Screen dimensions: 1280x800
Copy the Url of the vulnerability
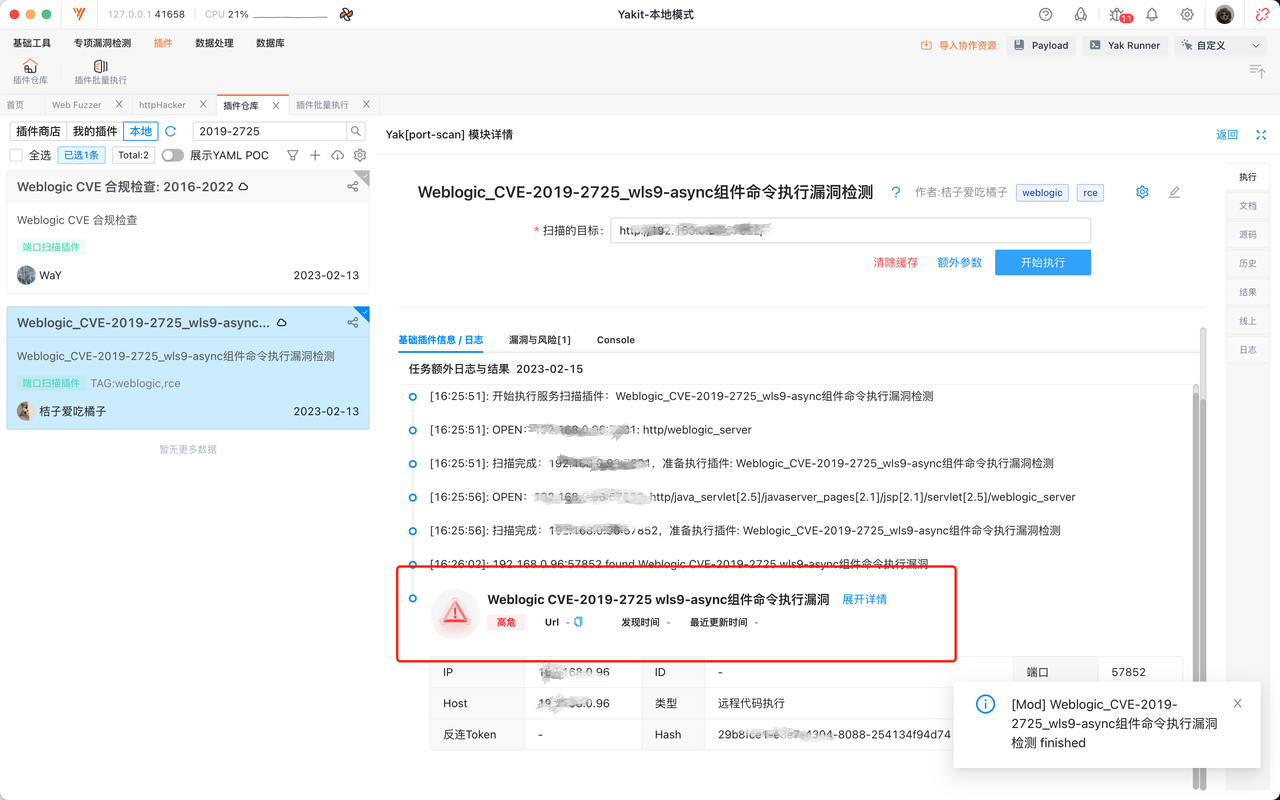pos(578,622)
